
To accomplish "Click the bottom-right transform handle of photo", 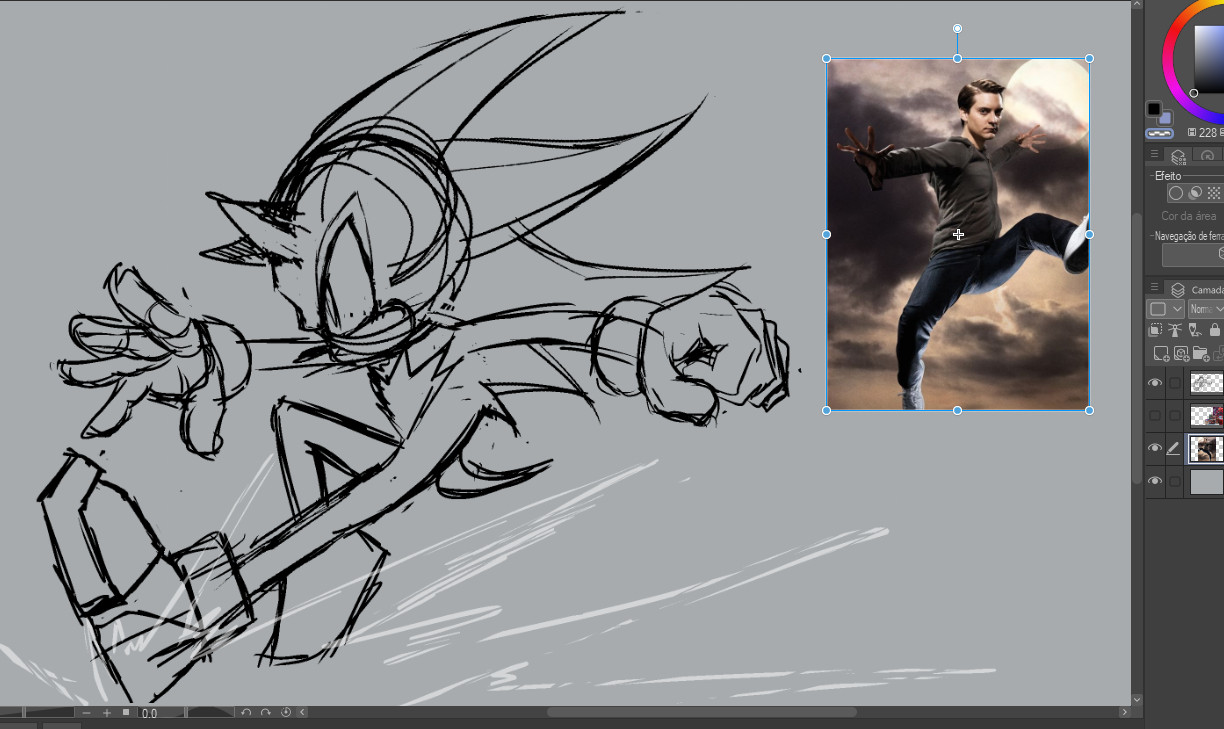I will 1089,410.
